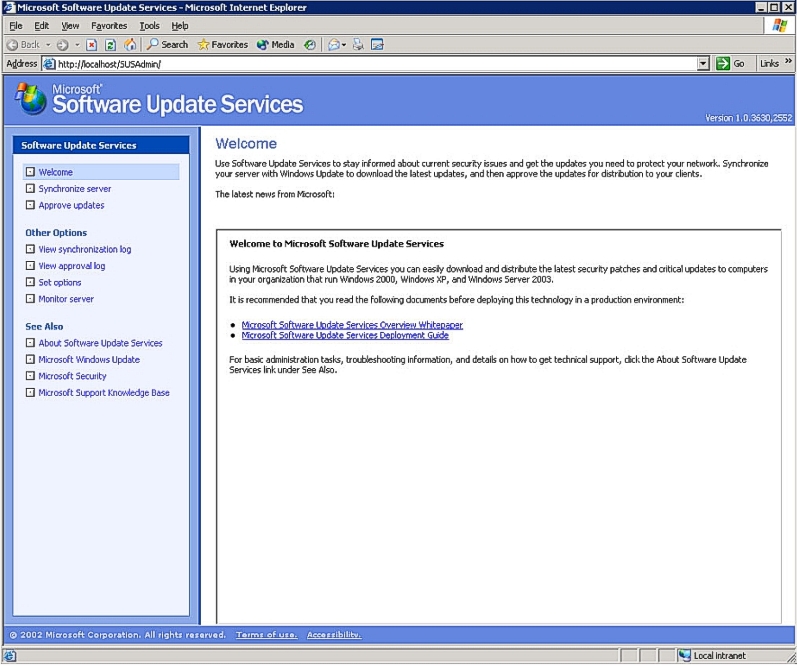Click the page icon in the address bar
Screen dimensions: 797x666
pyautogui.click(x=49, y=64)
